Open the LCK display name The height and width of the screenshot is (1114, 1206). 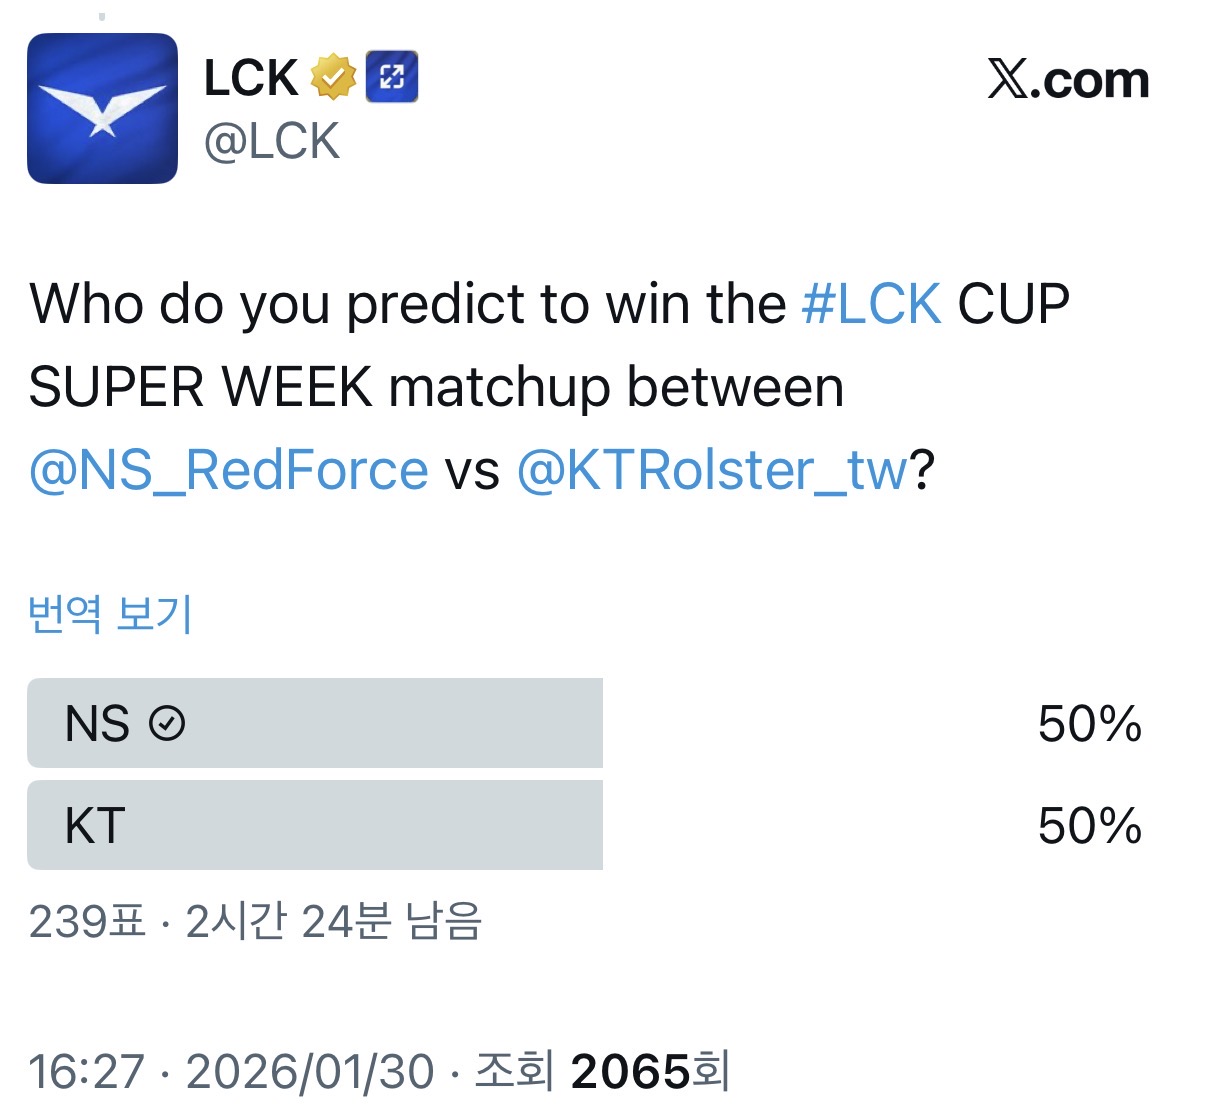point(251,78)
